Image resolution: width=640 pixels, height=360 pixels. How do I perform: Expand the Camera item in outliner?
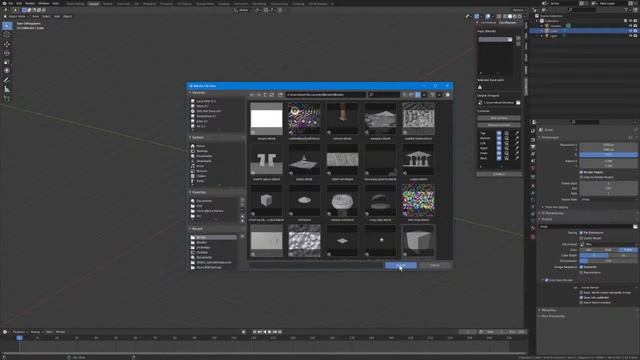tap(542, 26)
